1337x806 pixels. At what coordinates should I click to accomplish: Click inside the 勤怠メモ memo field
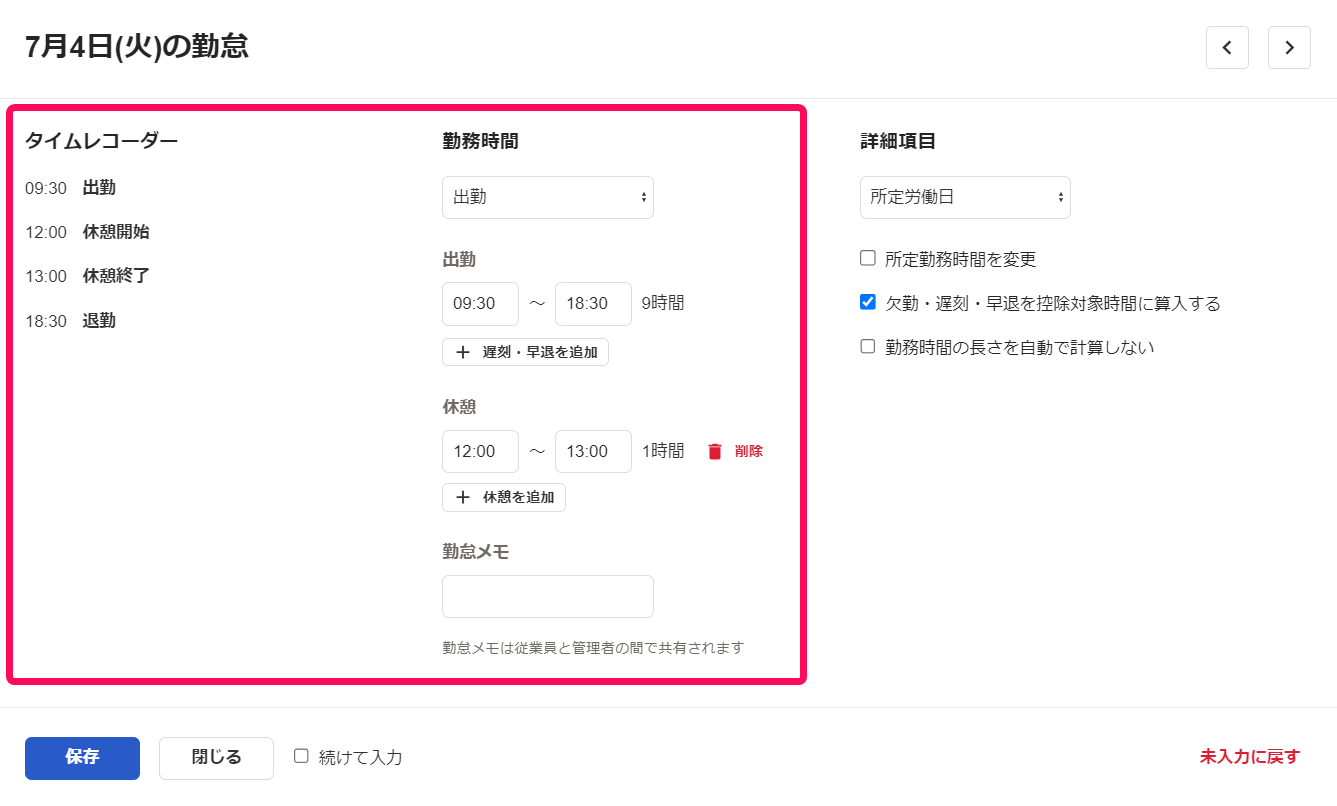tap(547, 596)
